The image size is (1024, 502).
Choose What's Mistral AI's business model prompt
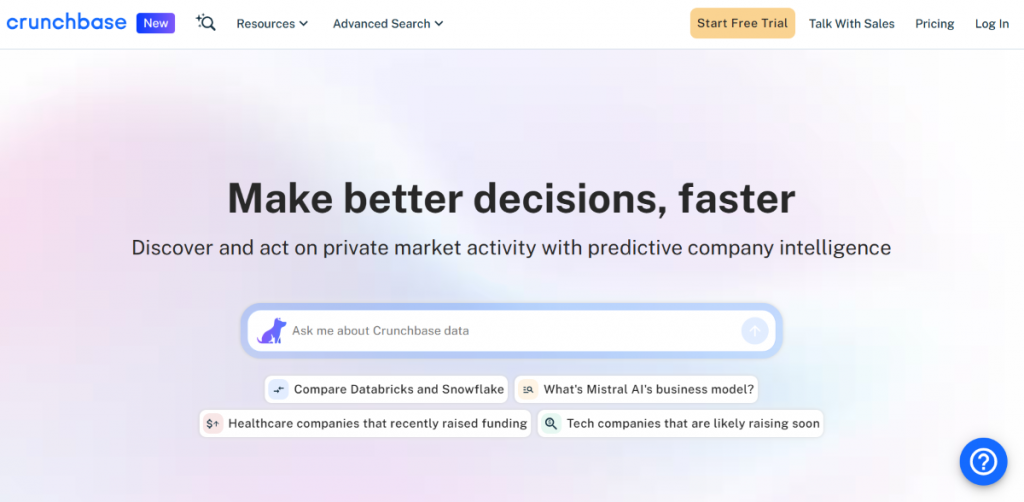[x=649, y=390]
